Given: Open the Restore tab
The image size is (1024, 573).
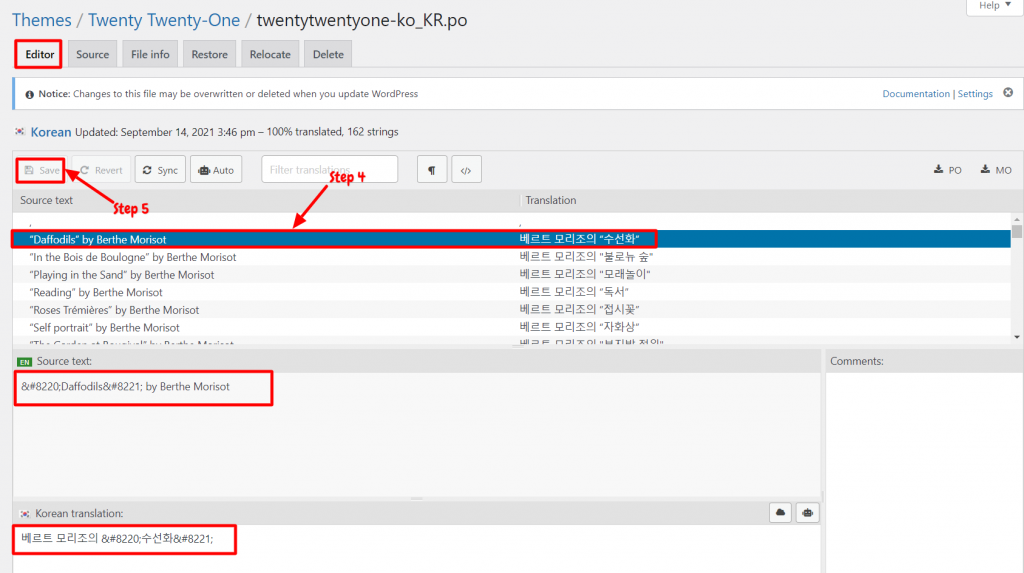Looking at the screenshot, I should coord(210,54).
